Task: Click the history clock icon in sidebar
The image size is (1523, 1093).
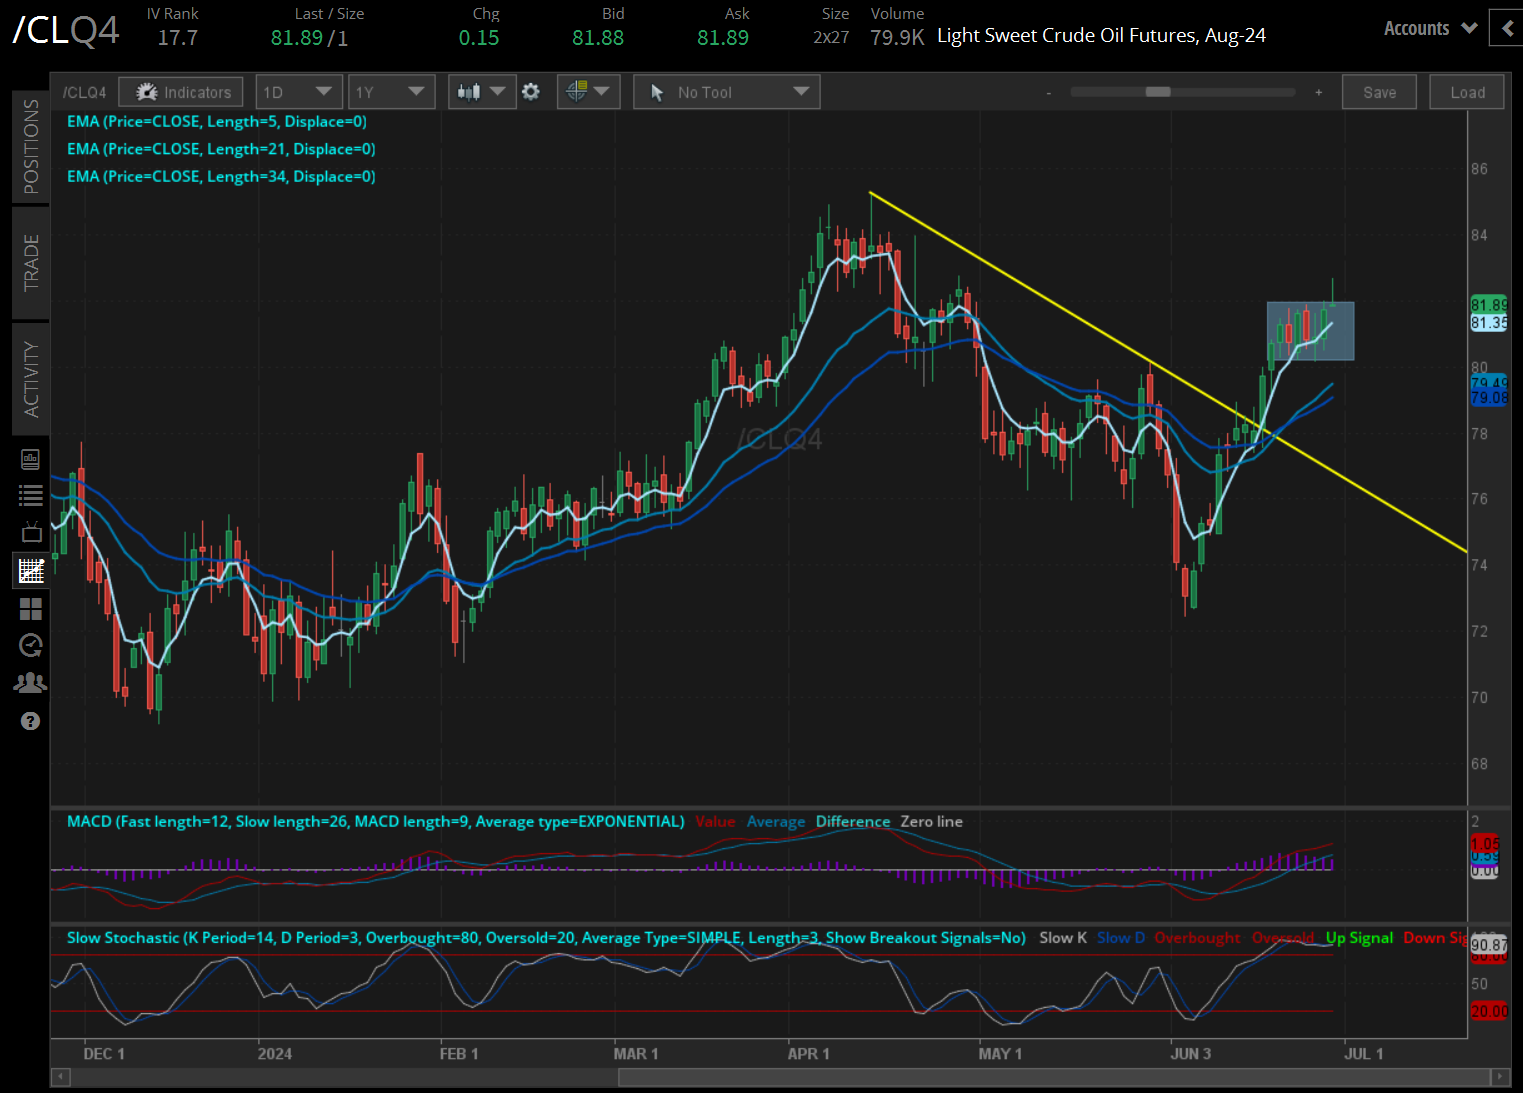Action: (30, 645)
